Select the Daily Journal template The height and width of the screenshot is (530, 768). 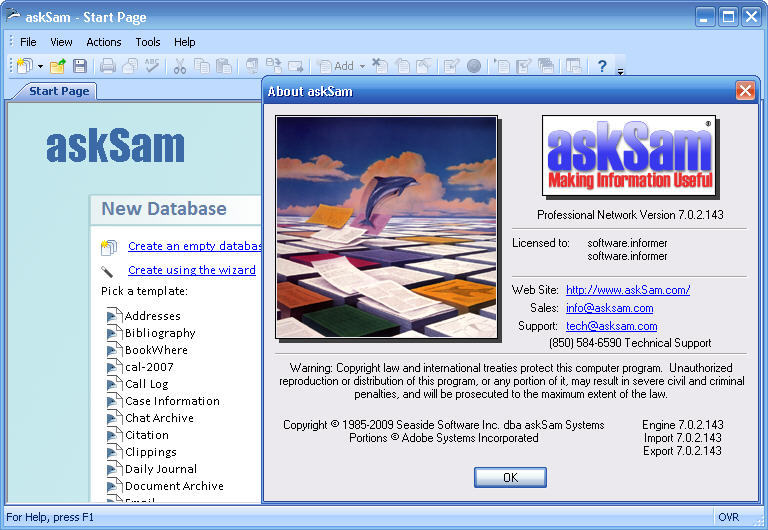tap(161, 469)
